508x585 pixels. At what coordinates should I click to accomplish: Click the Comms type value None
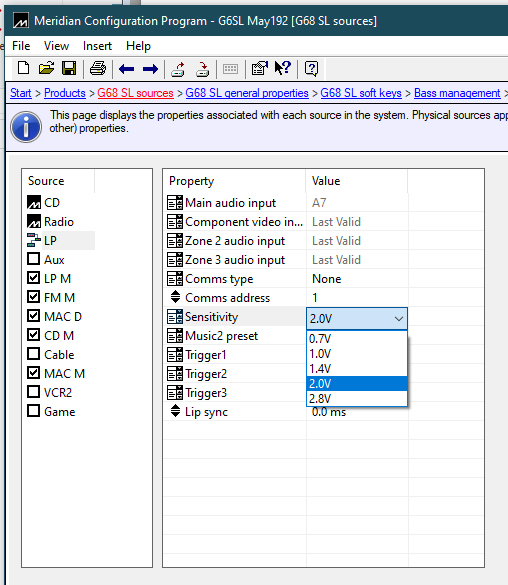click(327, 279)
